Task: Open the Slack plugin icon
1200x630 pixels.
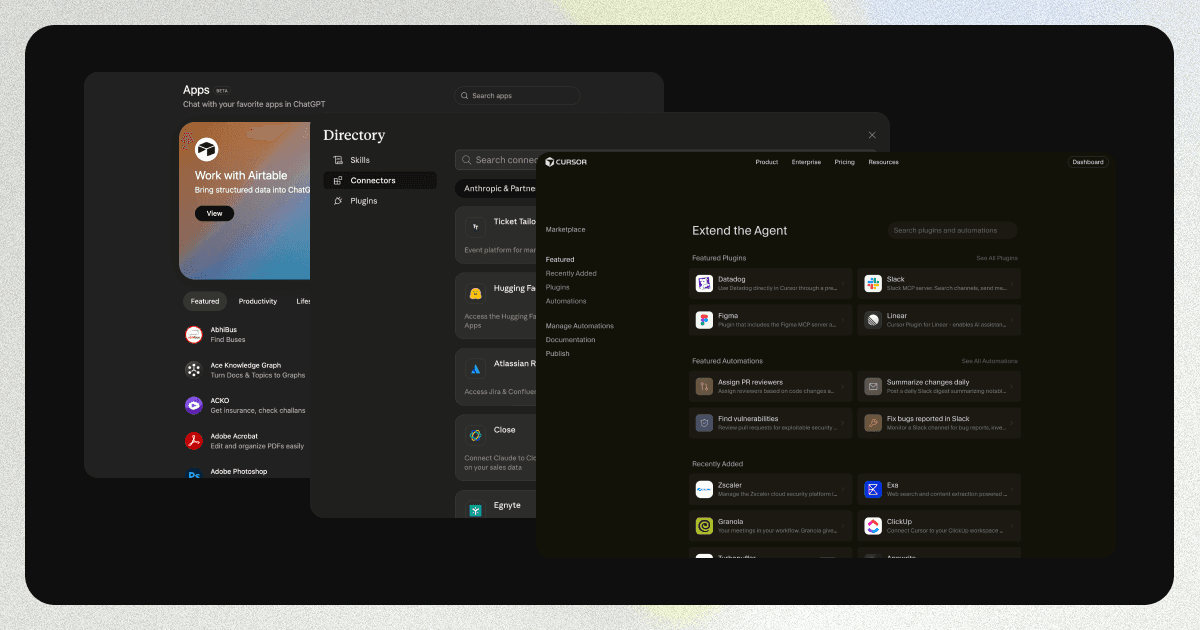Action: 873,284
